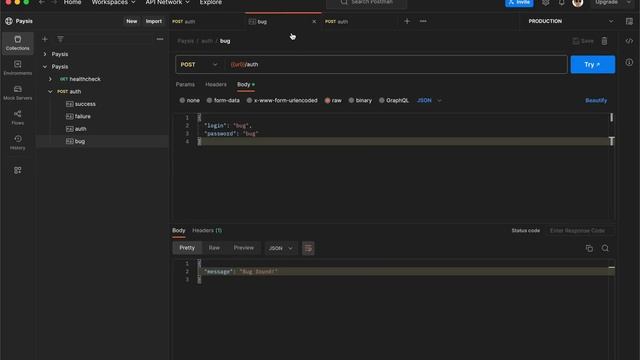Open the Flows sidebar panel
The height and width of the screenshot is (360, 640).
[18, 118]
